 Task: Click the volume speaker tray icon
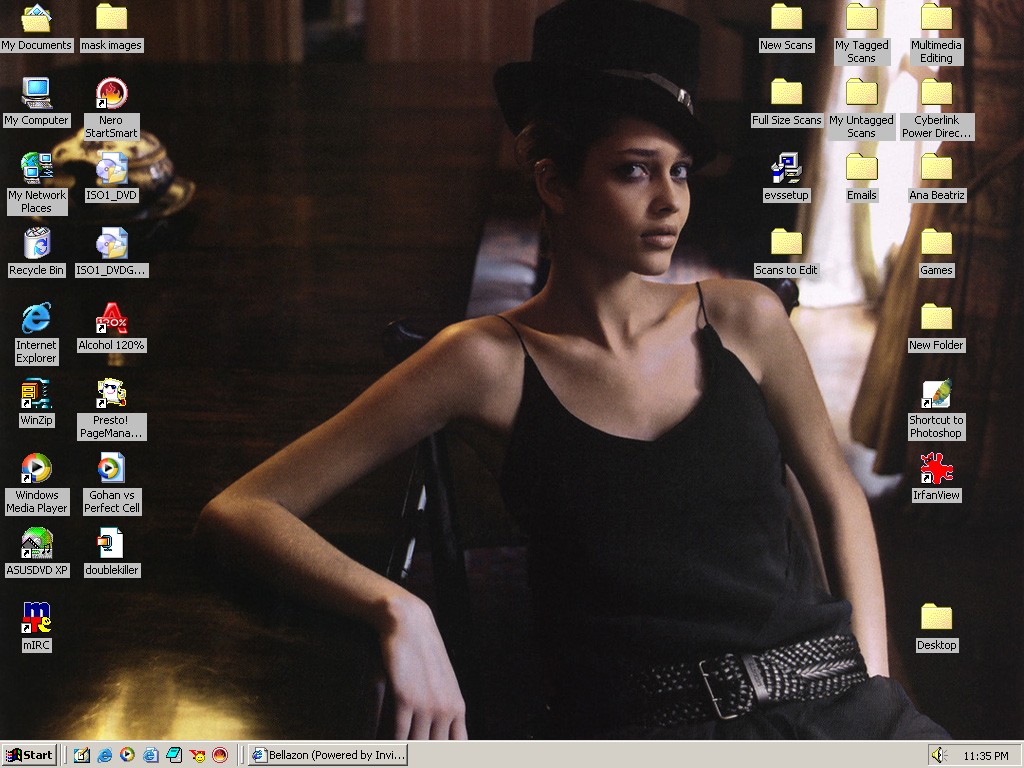(938, 755)
